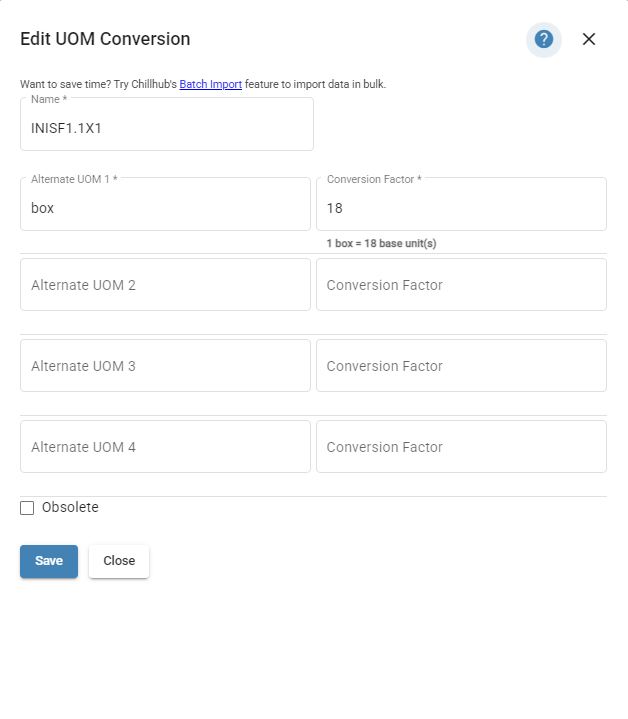Click the Obsolete label text
The width and height of the screenshot is (628, 719).
coord(70,508)
